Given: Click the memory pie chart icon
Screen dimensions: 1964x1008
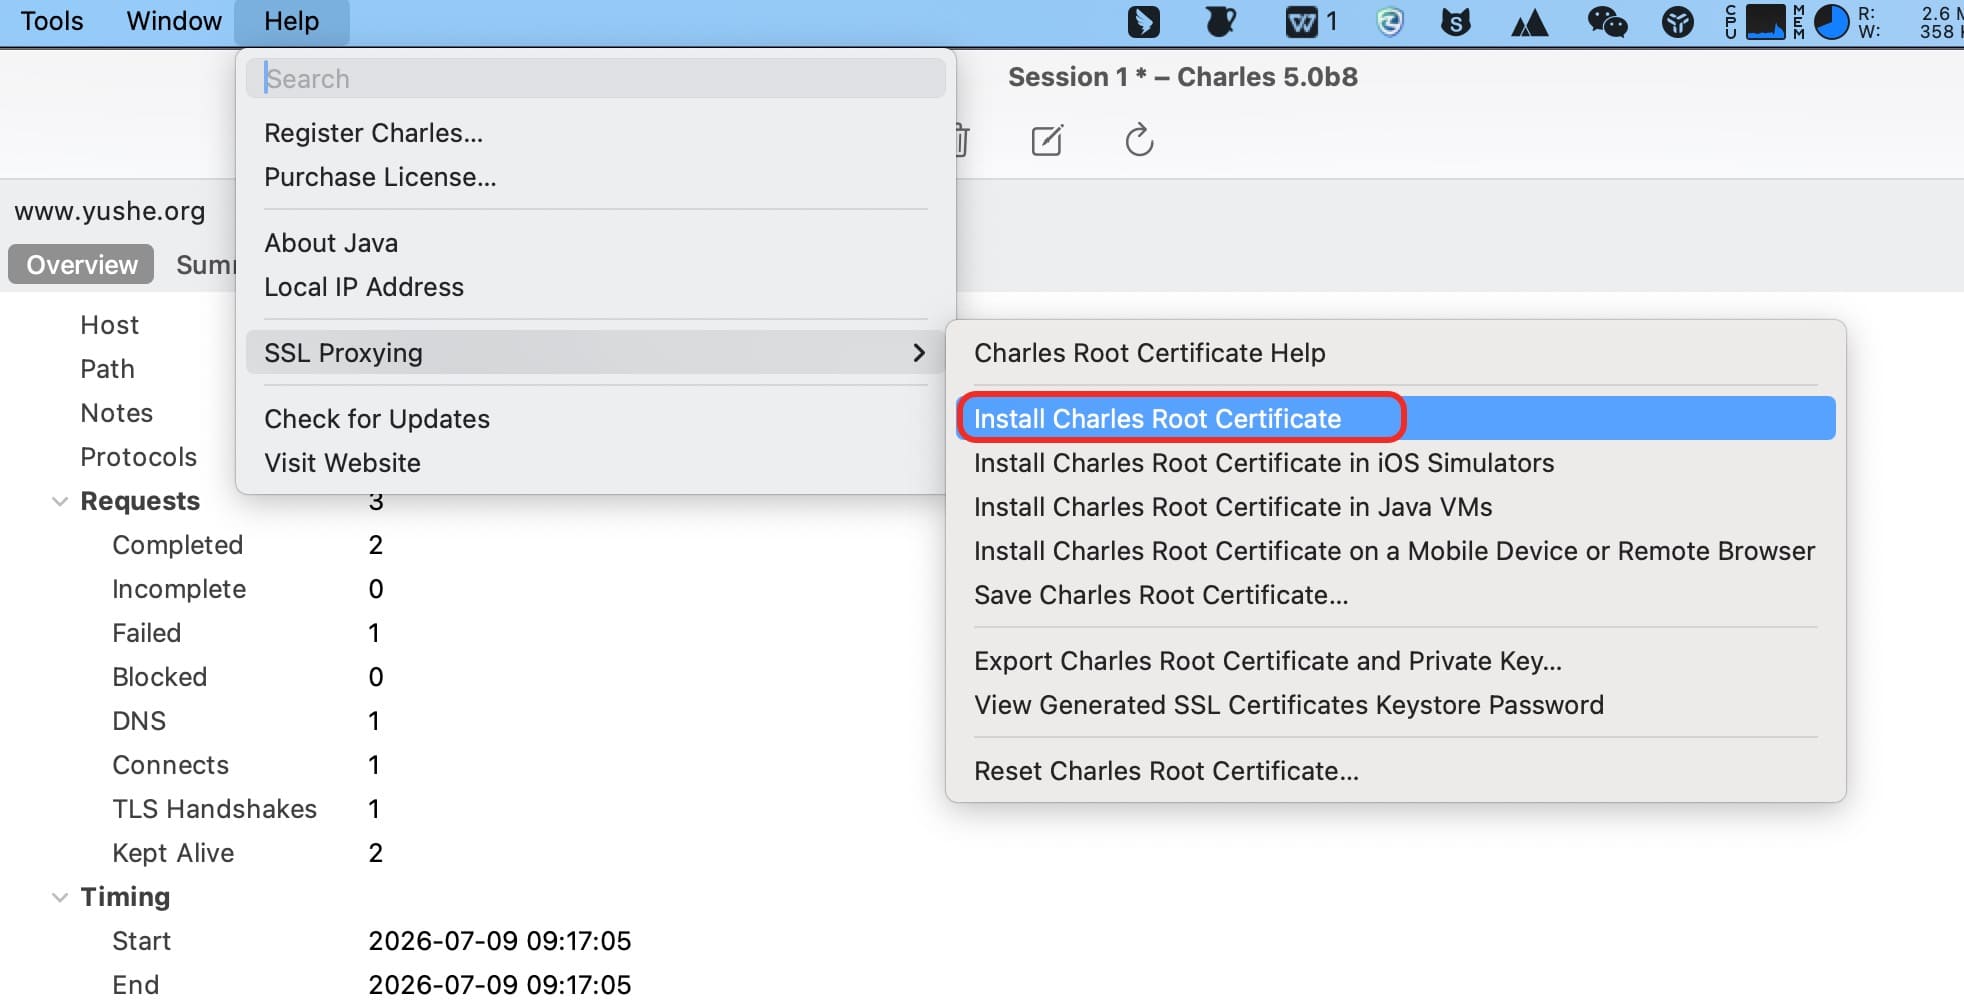Looking at the screenshot, I should pyautogui.click(x=1831, y=22).
